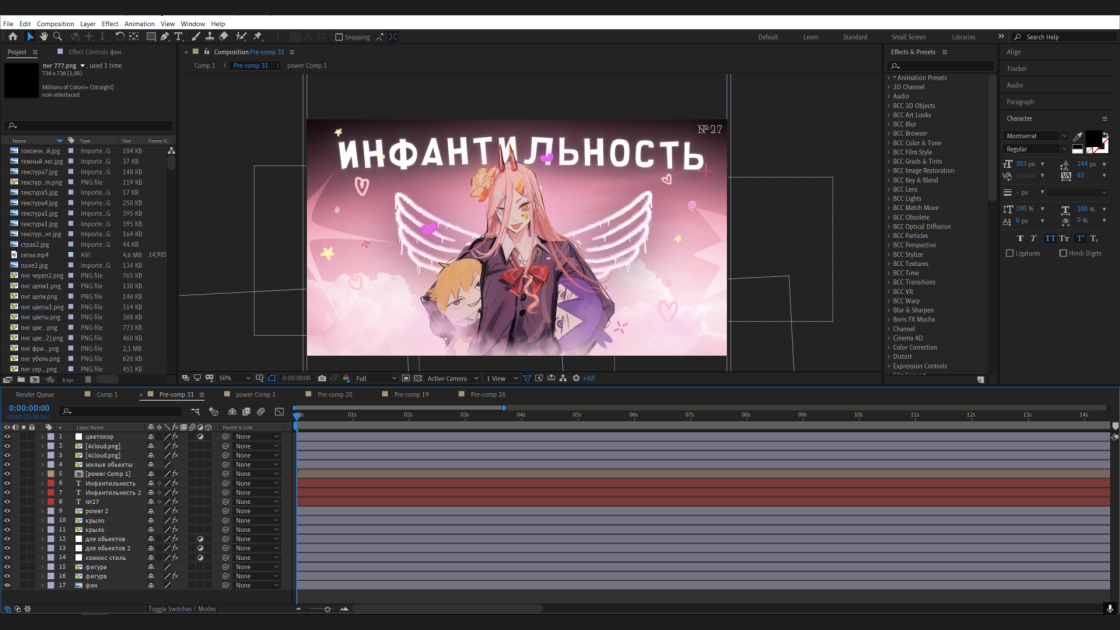Open the 1 View layout dropdown
Image resolution: width=1120 pixels, height=630 pixels.
pos(501,378)
